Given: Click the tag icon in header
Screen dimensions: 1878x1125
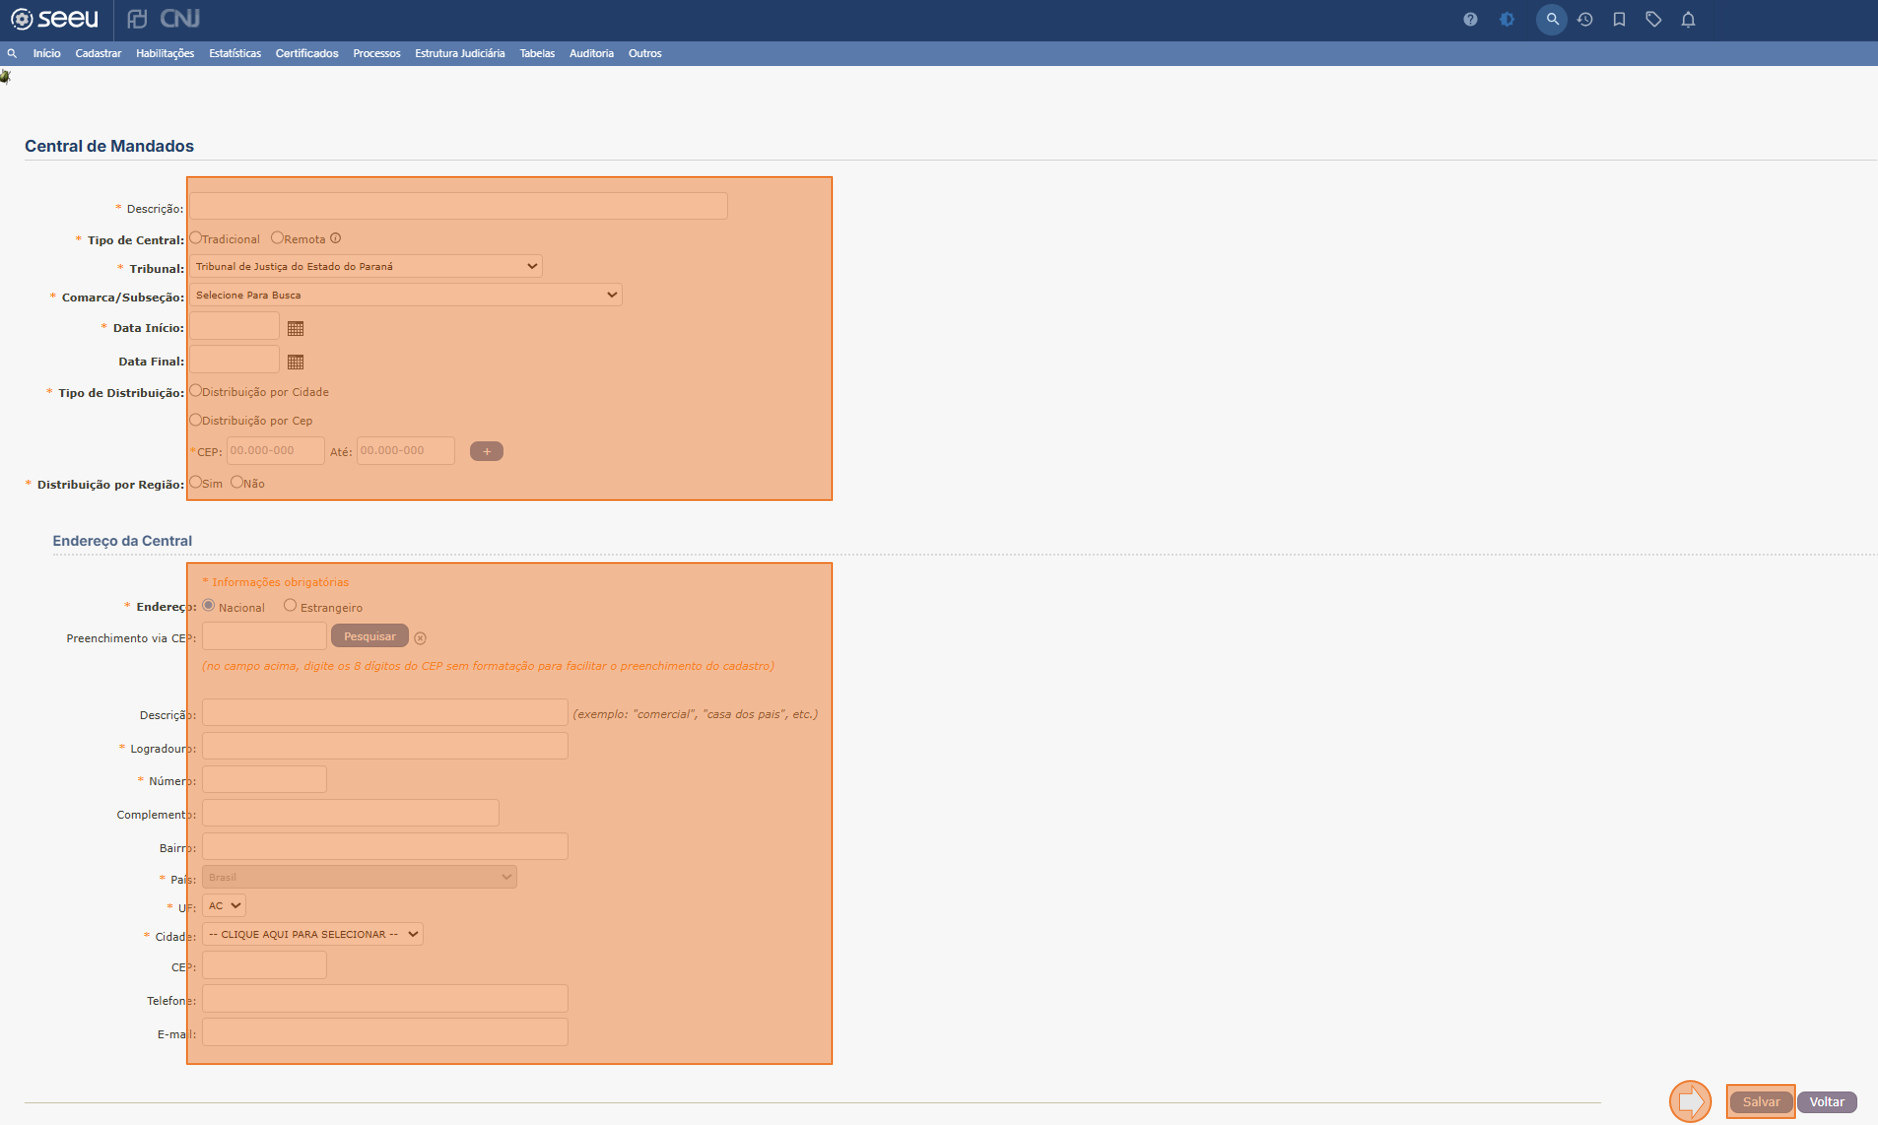Looking at the screenshot, I should (1653, 19).
